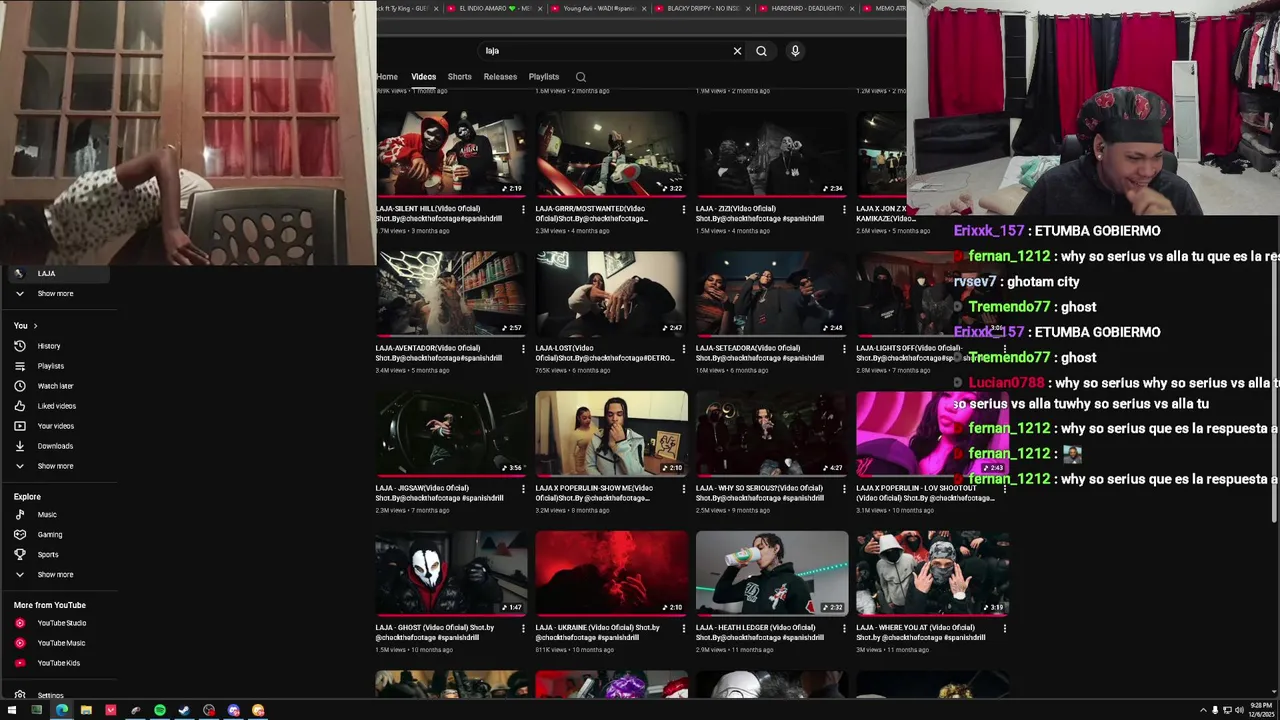Open more options for LAJA - GHOST video
This screenshot has width=1280, height=720.
click(x=523, y=629)
